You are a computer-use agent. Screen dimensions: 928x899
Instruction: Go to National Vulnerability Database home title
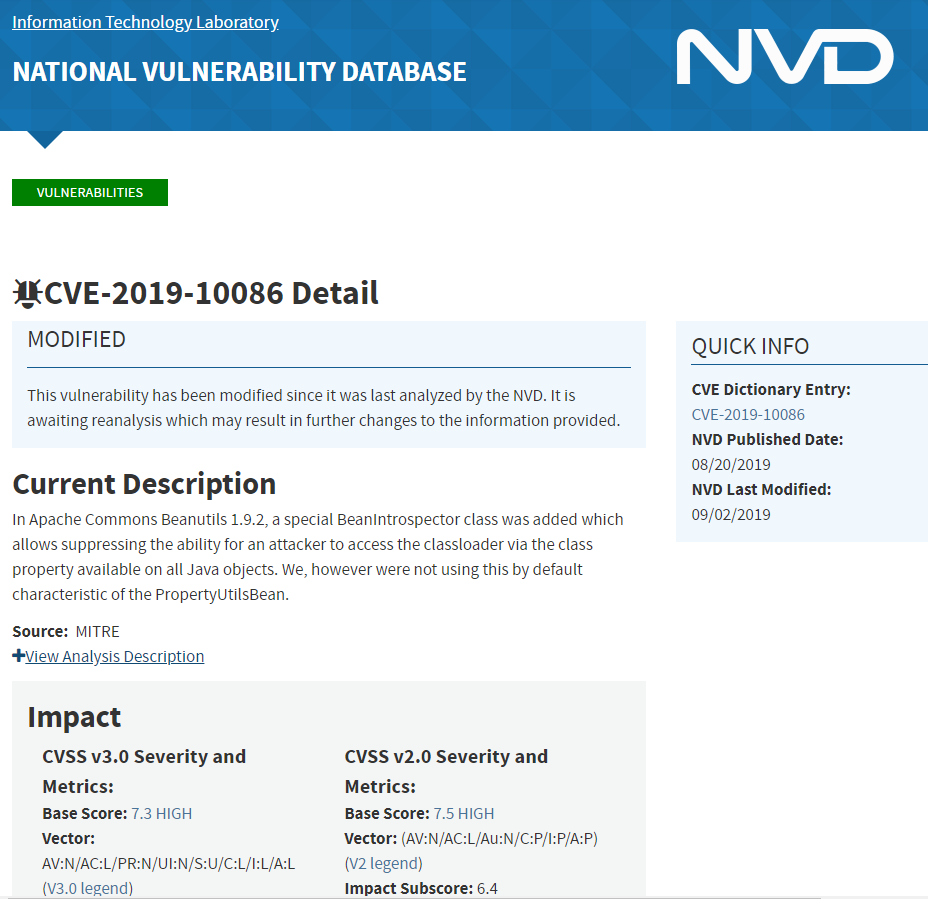tap(239, 72)
